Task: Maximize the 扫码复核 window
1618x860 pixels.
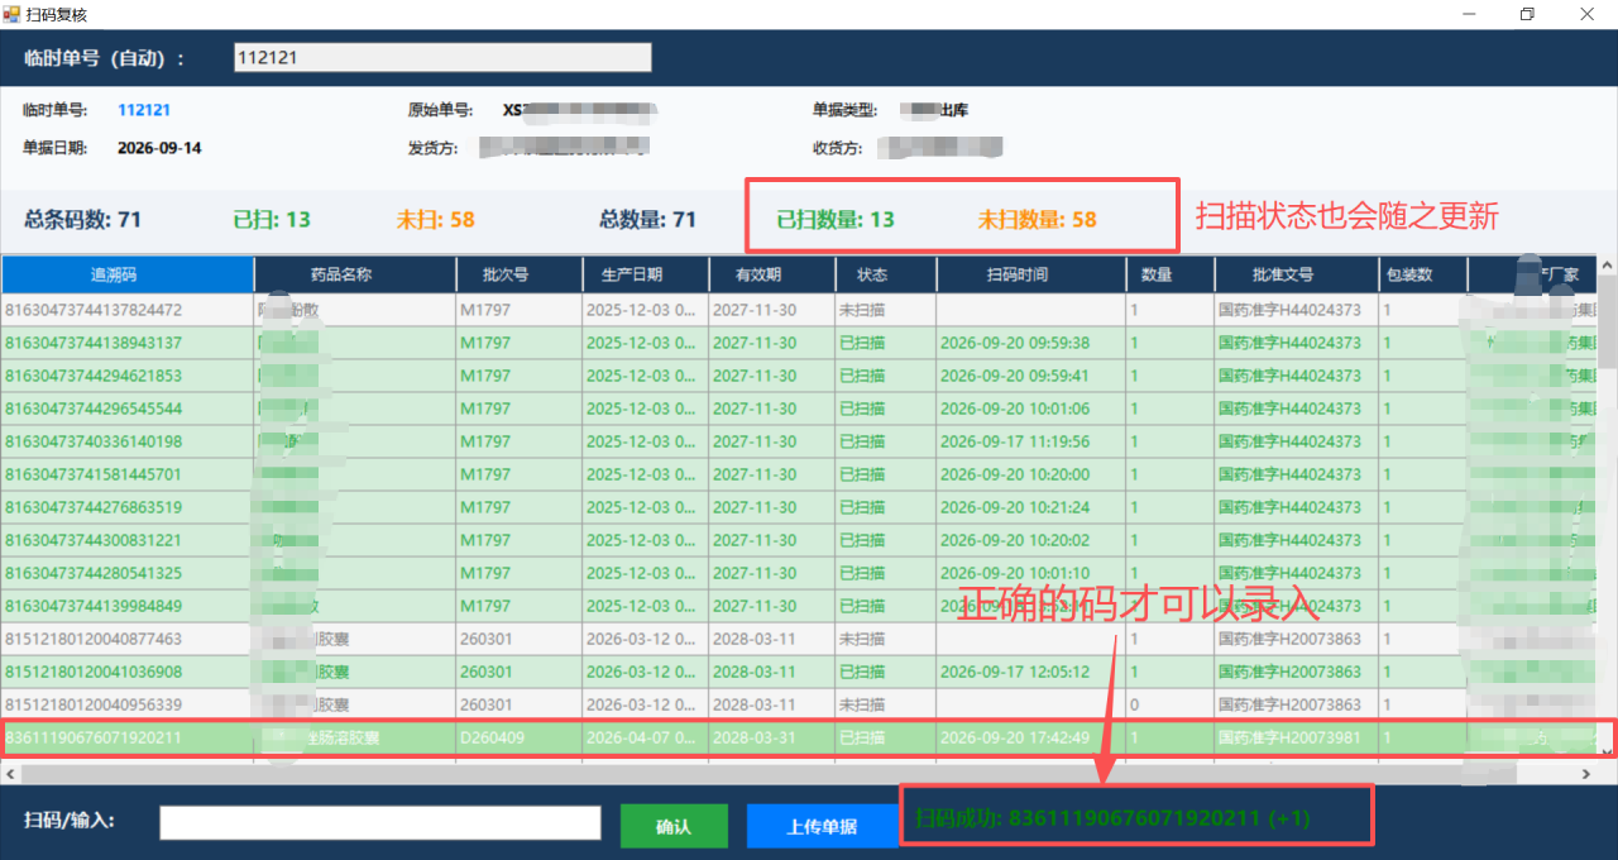Action: (1527, 14)
